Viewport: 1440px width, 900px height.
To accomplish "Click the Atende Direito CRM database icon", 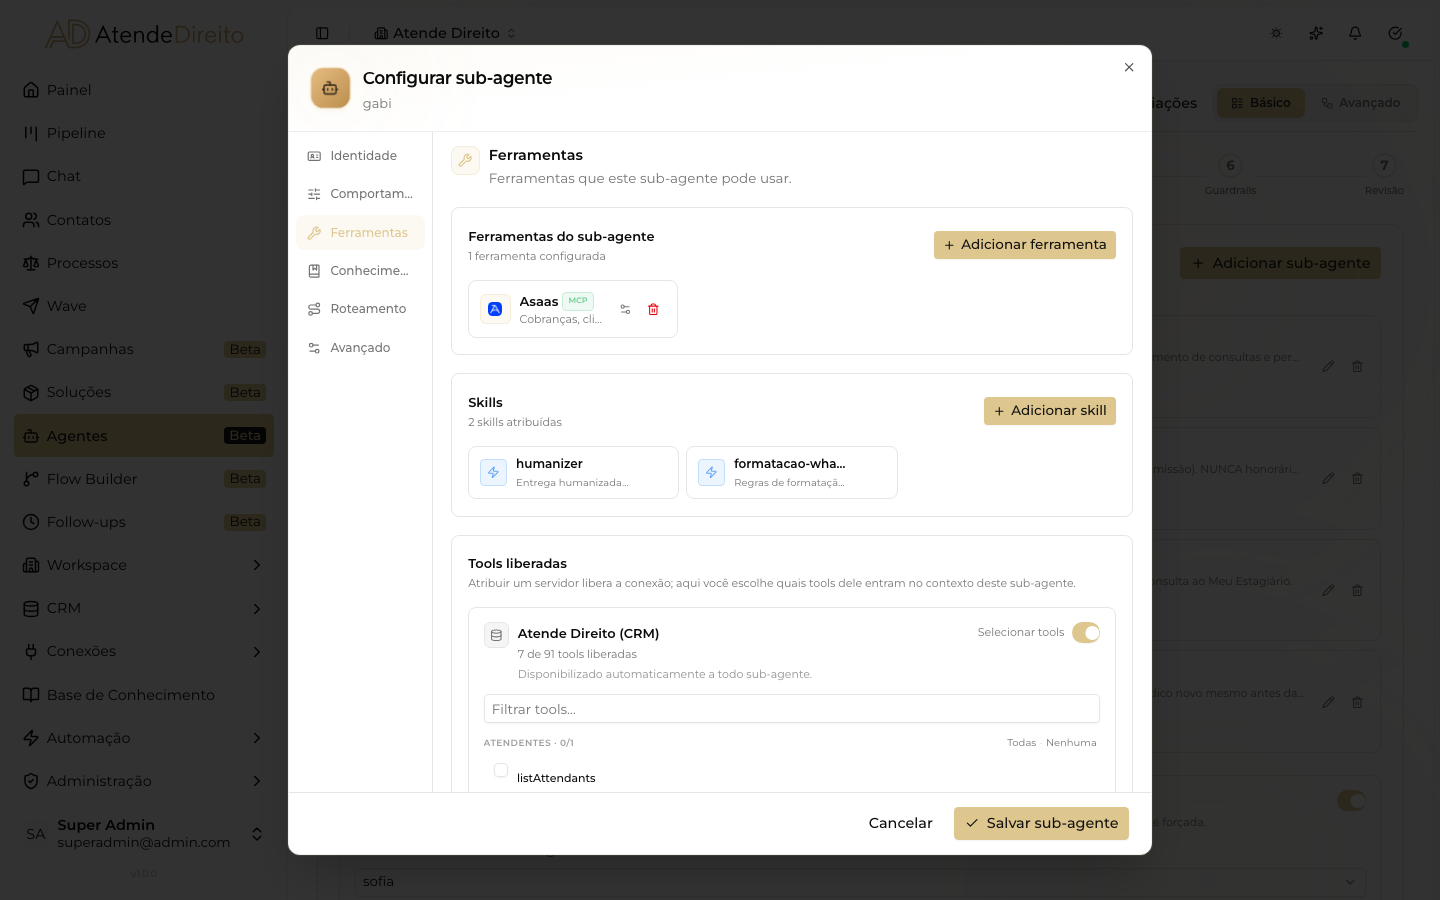I will point(496,635).
